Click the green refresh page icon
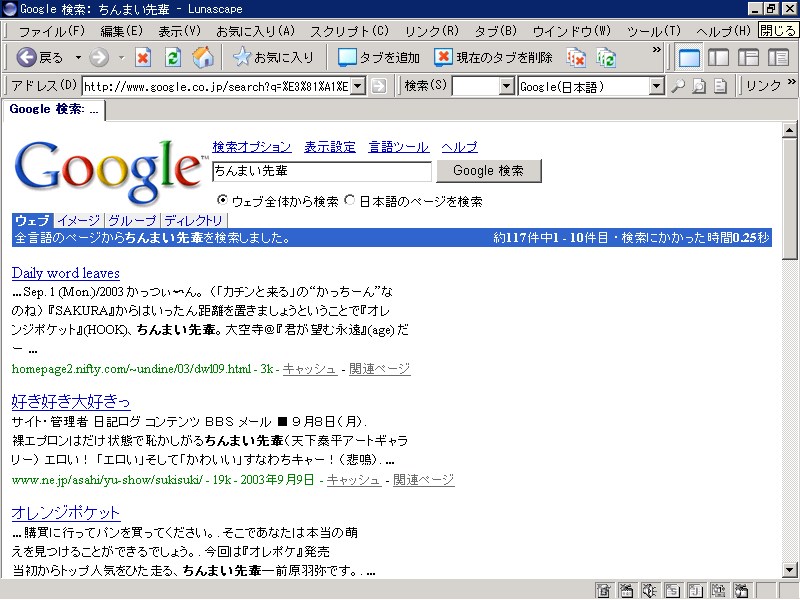The image size is (800, 600). [x=173, y=57]
